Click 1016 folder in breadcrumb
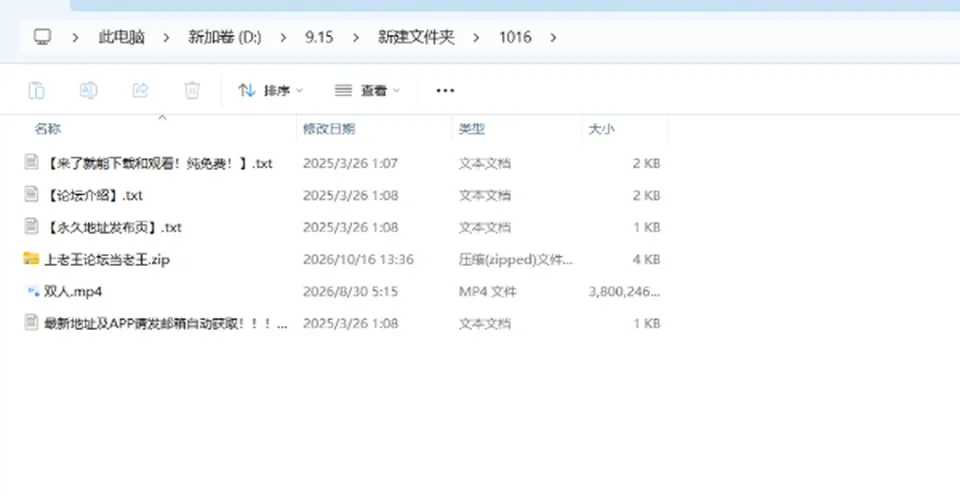 pos(515,37)
